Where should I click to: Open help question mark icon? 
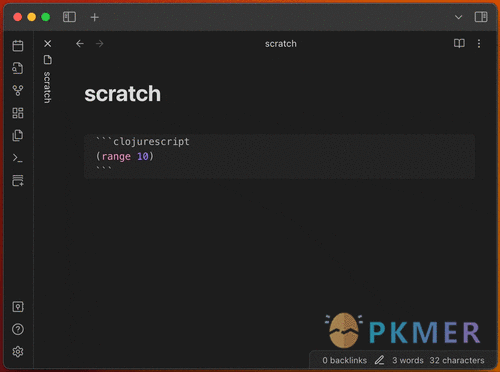click(x=18, y=329)
